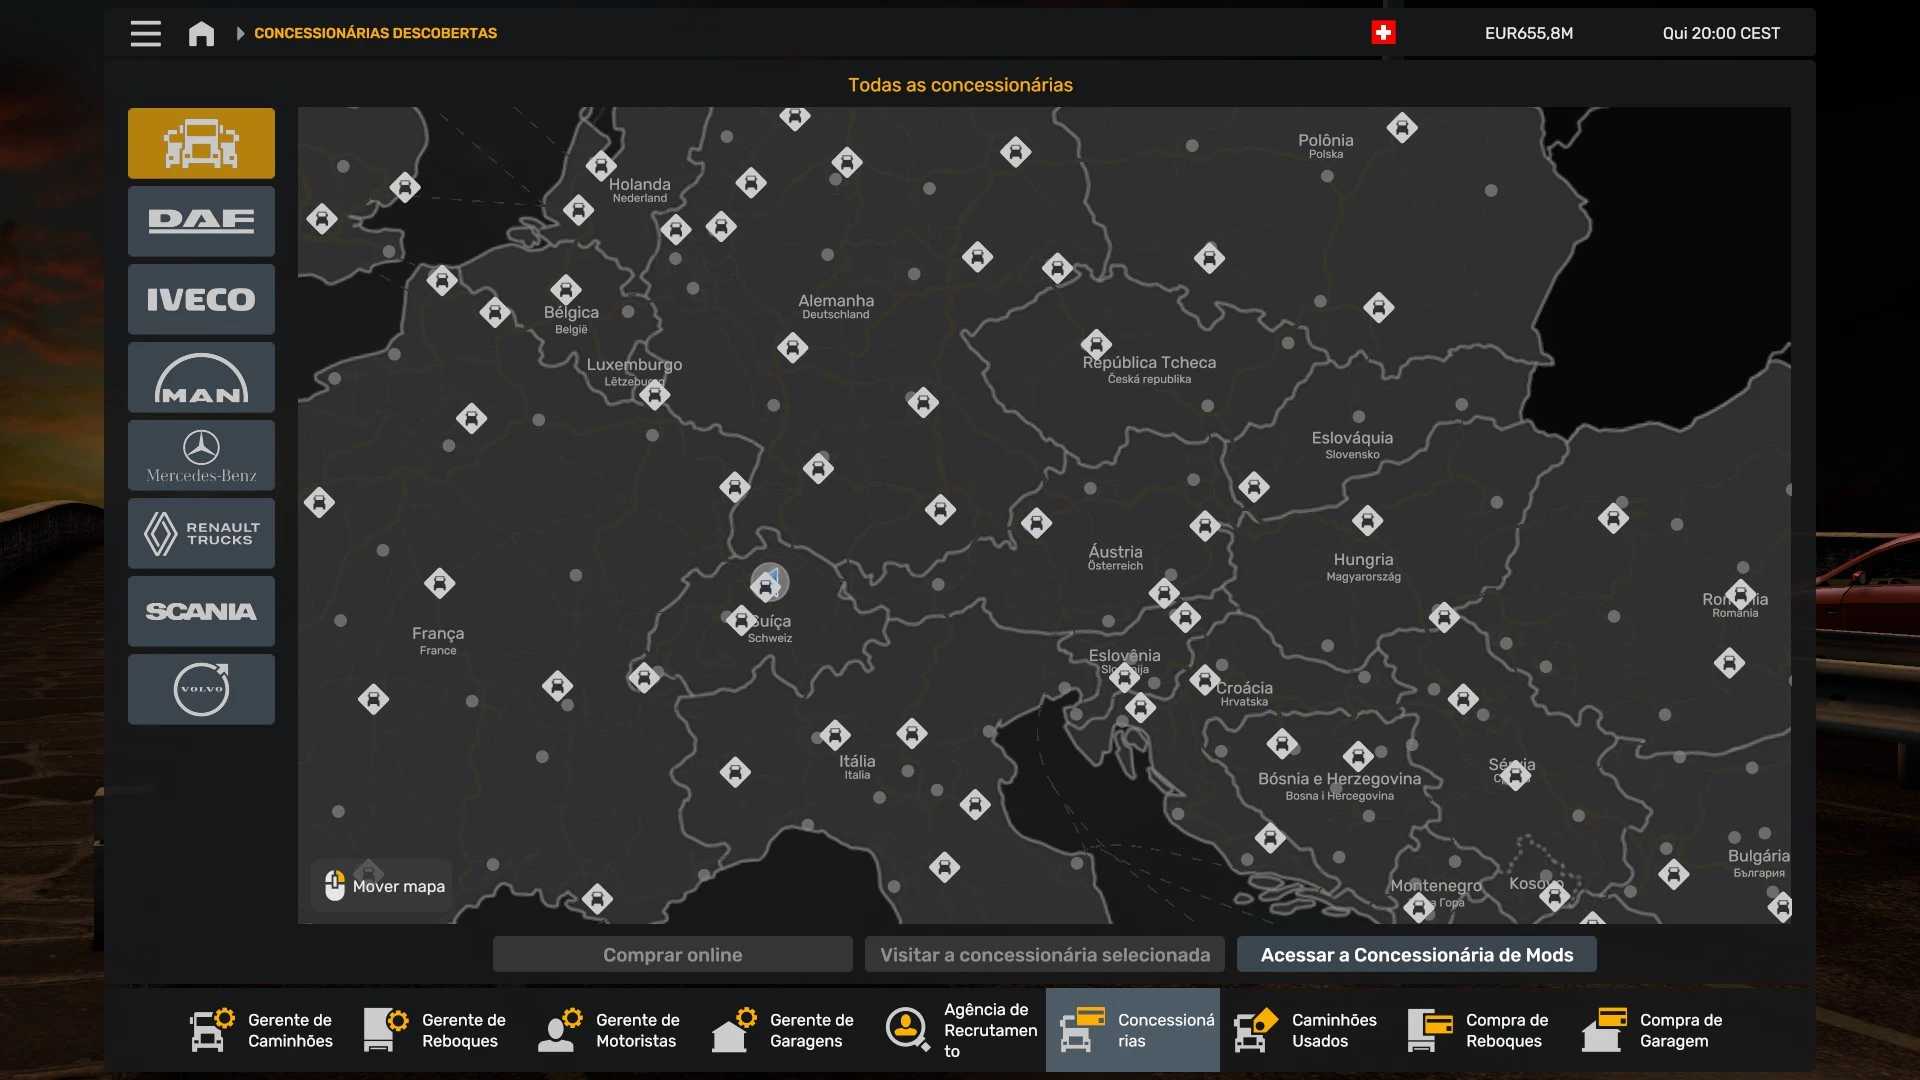Click Visitar a concessionária selecionada button

1044,954
